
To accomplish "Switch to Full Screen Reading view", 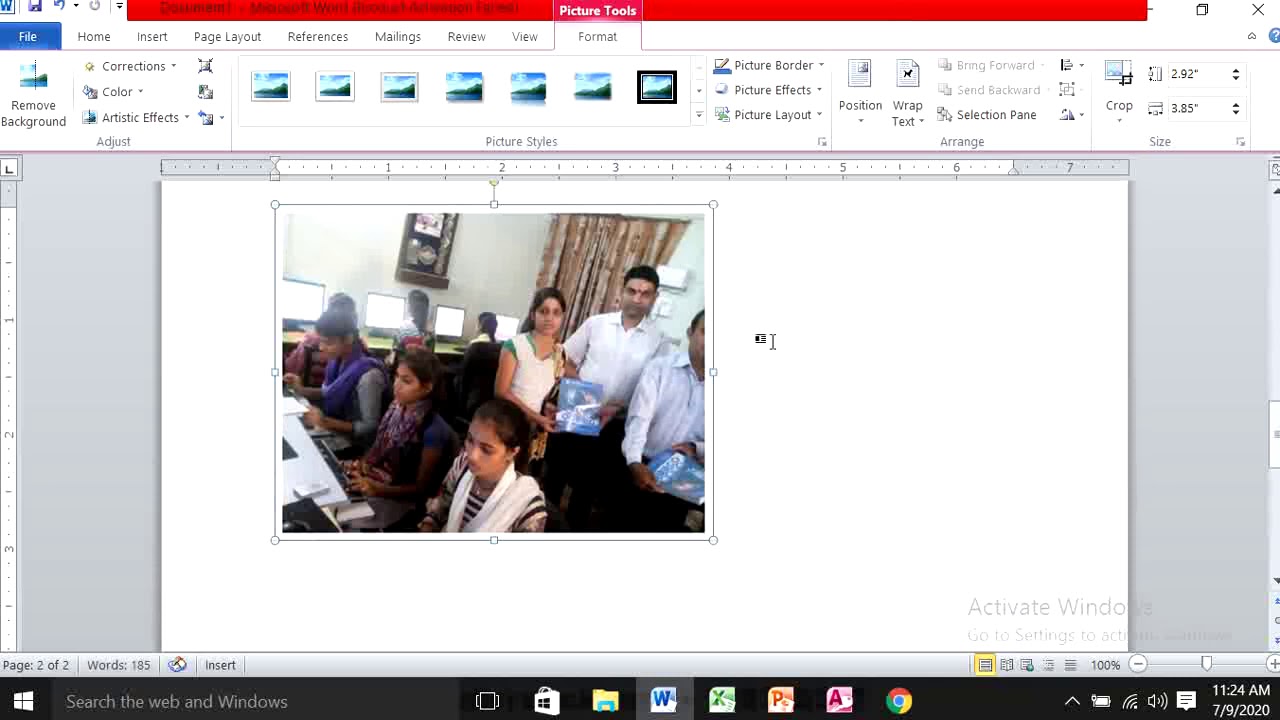I will pos(1007,665).
